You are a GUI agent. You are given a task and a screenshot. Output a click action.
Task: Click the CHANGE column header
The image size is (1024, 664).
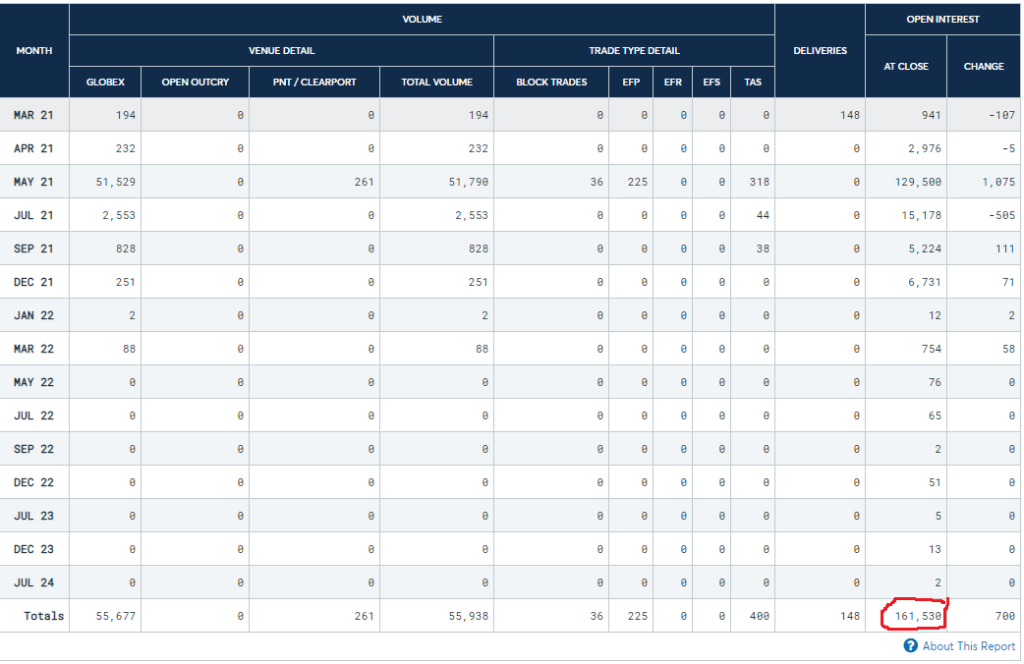point(983,66)
